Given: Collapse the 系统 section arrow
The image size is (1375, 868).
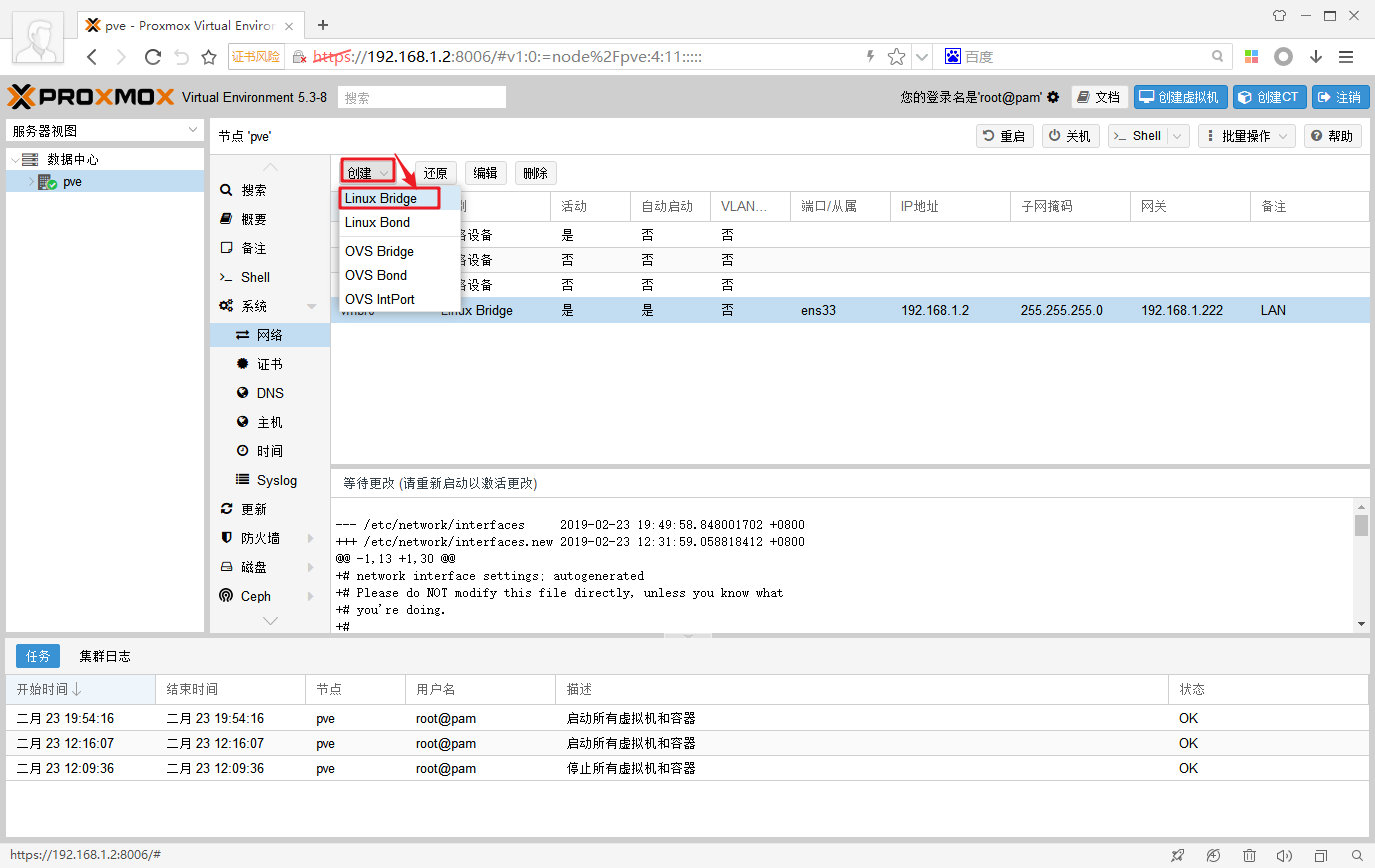Looking at the screenshot, I should pos(311,306).
